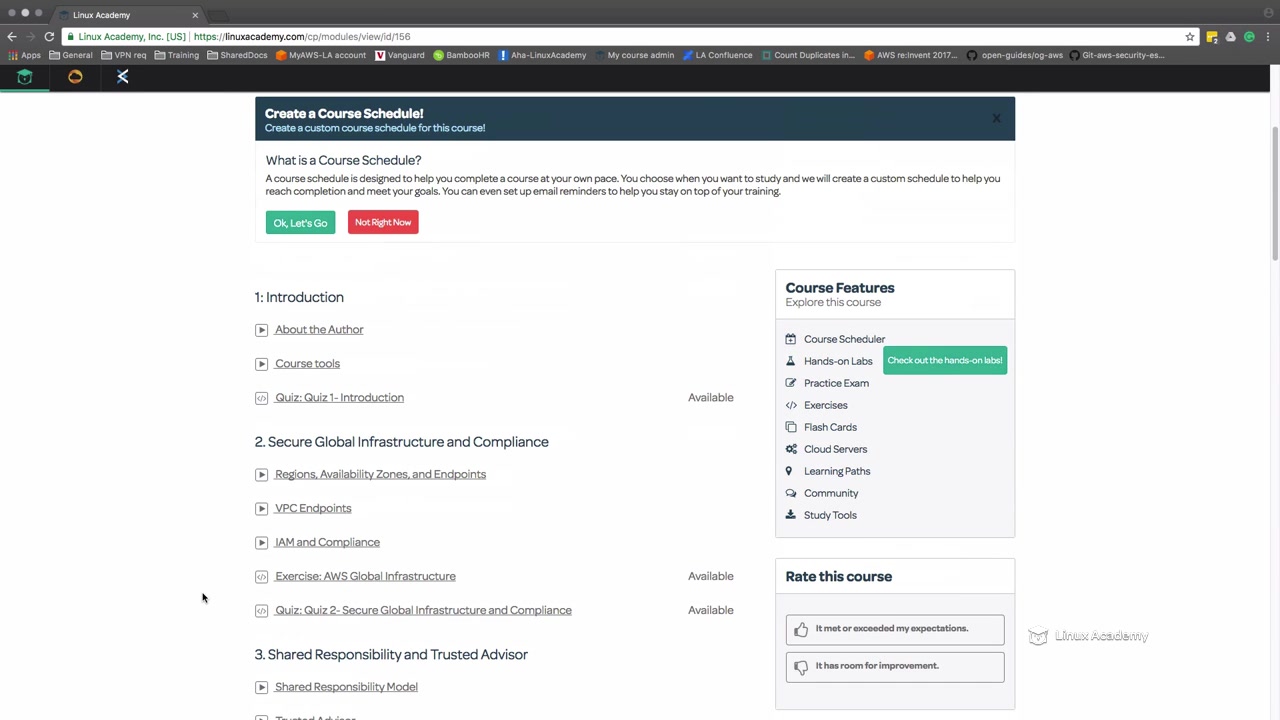Start Quiz 2- Secure Global Infrastructure and Compliance
The width and height of the screenshot is (1280, 720).
[x=423, y=611]
